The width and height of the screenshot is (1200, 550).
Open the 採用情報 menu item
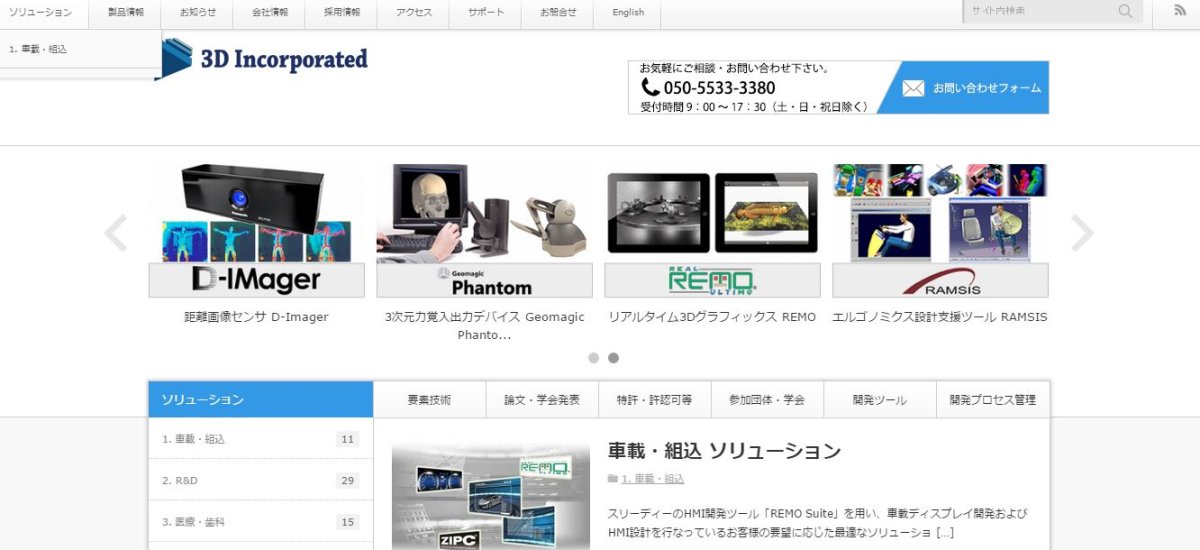[x=342, y=12]
